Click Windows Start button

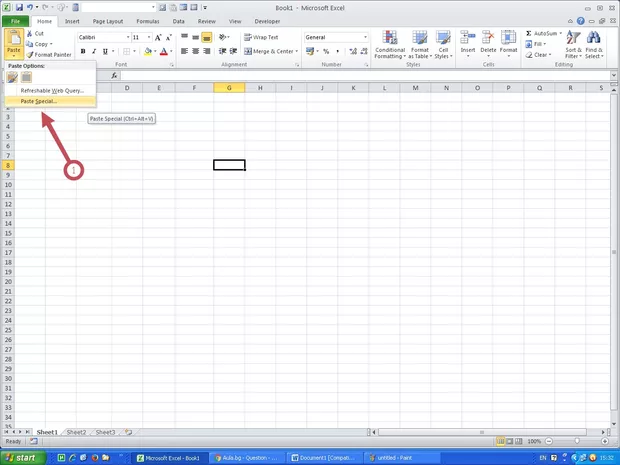(24, 457)
